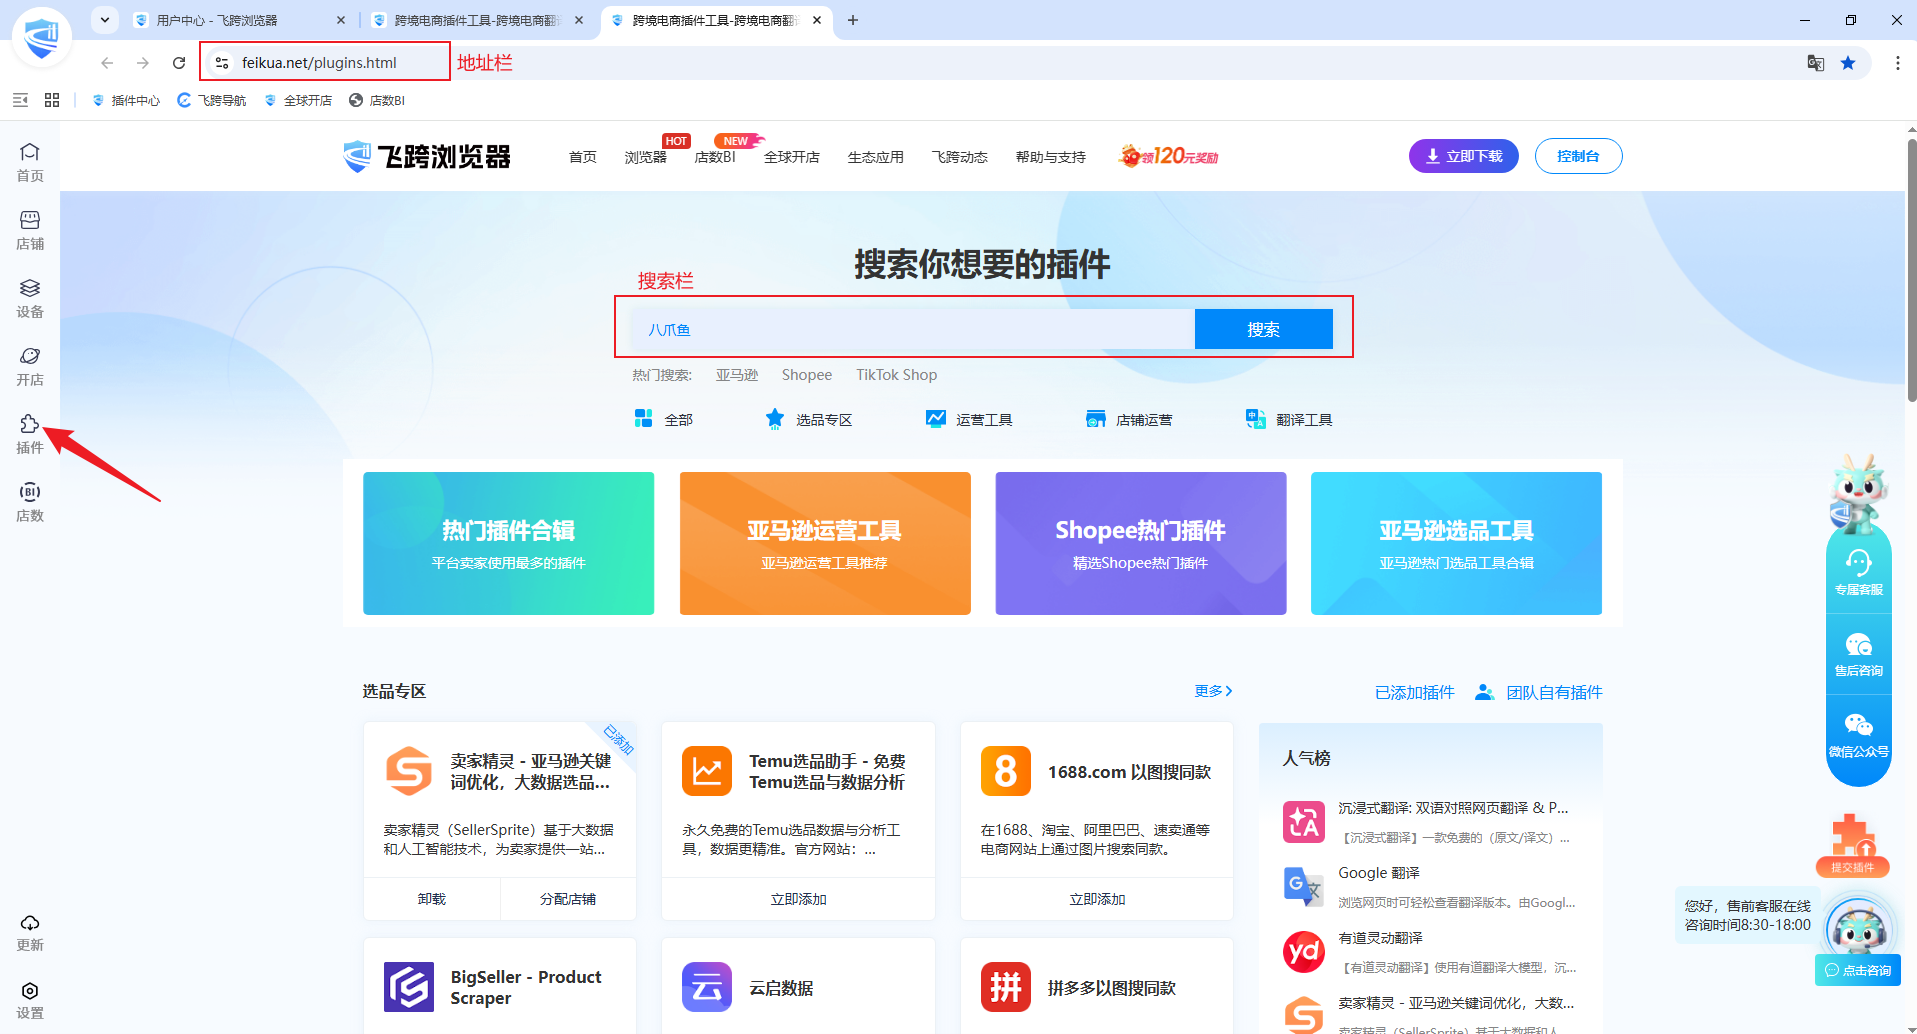Select the 翻译工具 plugin category

click(1289, 419)
